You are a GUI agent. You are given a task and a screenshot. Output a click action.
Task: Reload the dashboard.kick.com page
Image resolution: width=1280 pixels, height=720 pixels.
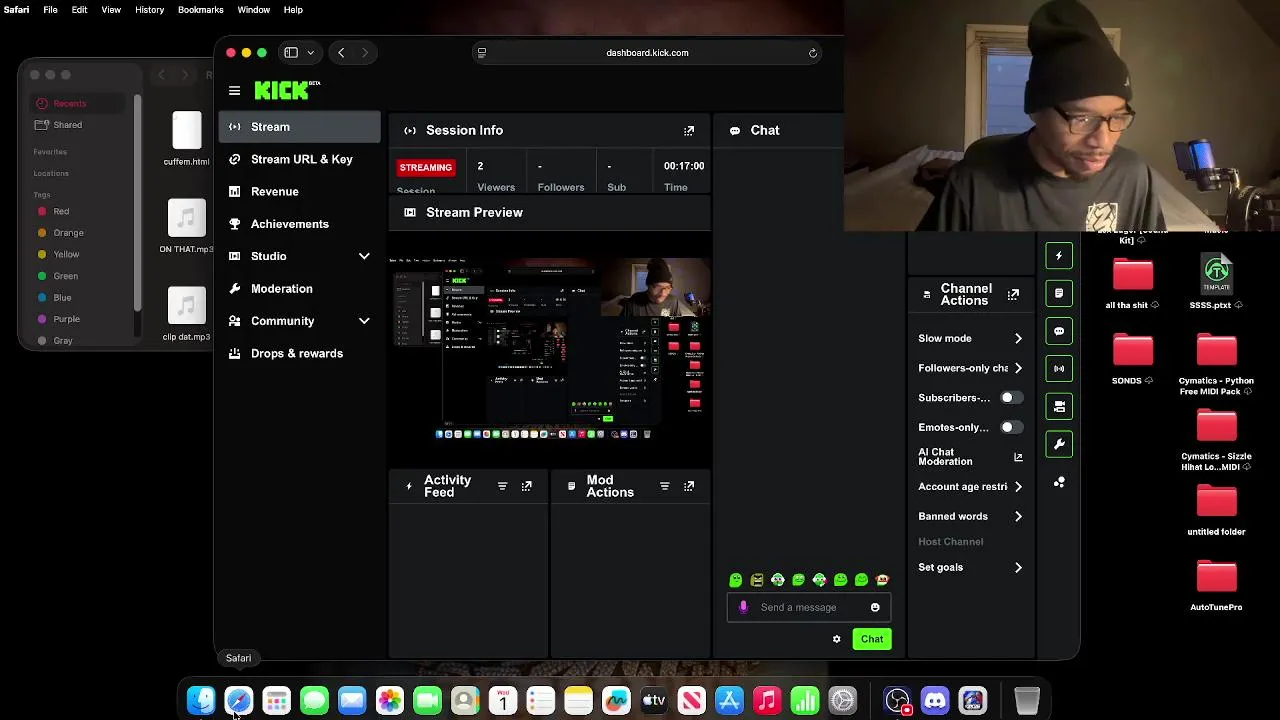click(x=813, y=53)
